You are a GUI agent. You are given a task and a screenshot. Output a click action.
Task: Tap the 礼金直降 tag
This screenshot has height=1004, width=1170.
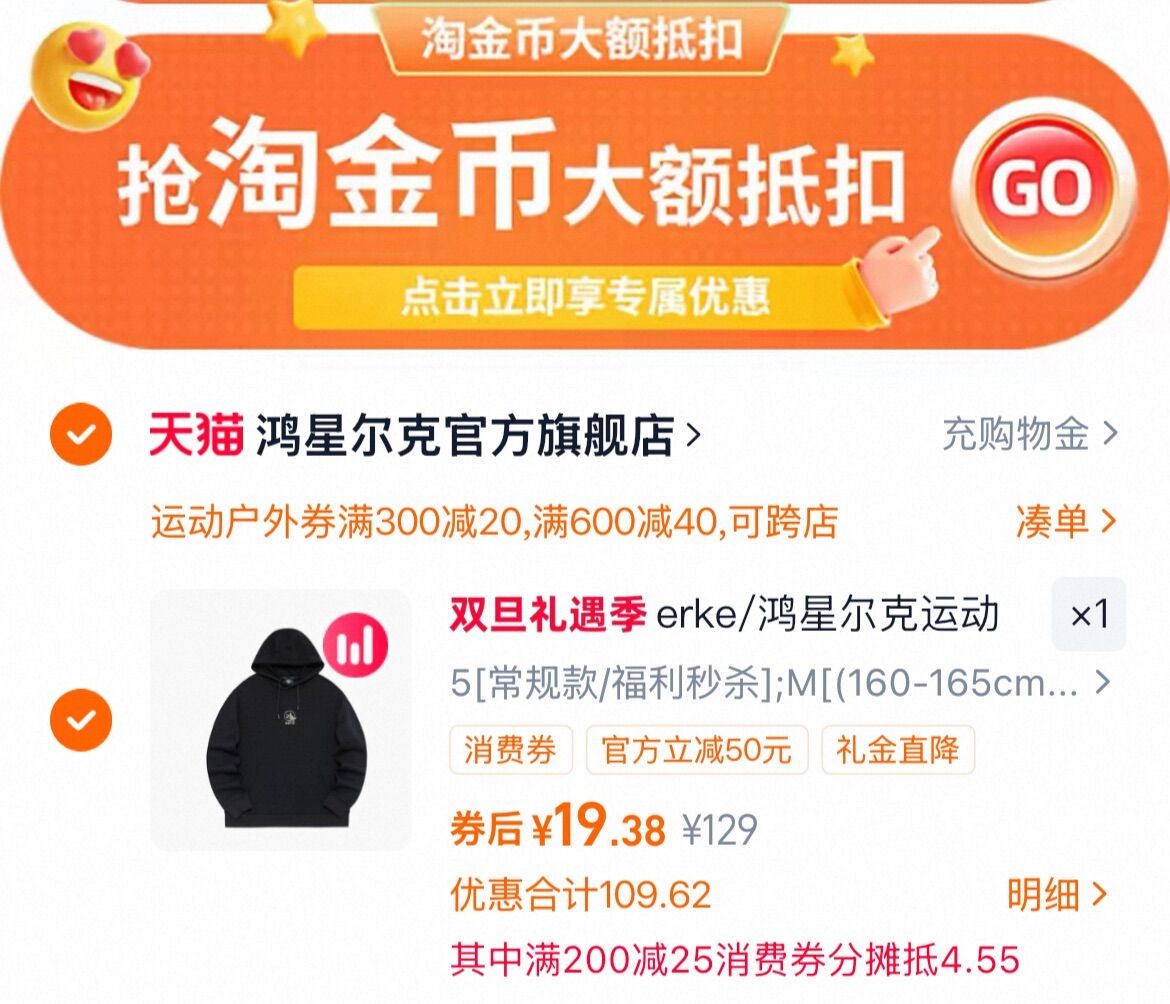click(898, 750)
